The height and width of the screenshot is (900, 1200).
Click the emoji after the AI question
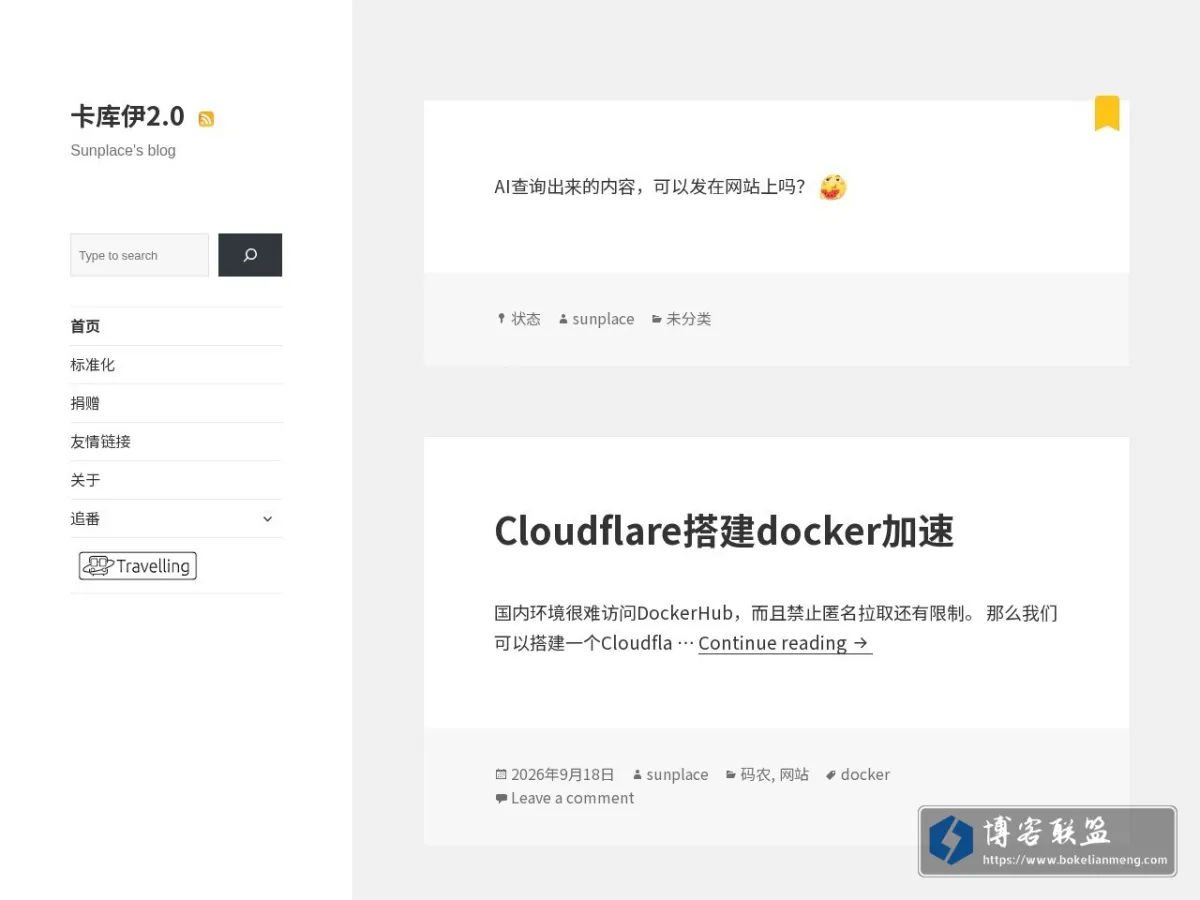(x=832, y=187)
